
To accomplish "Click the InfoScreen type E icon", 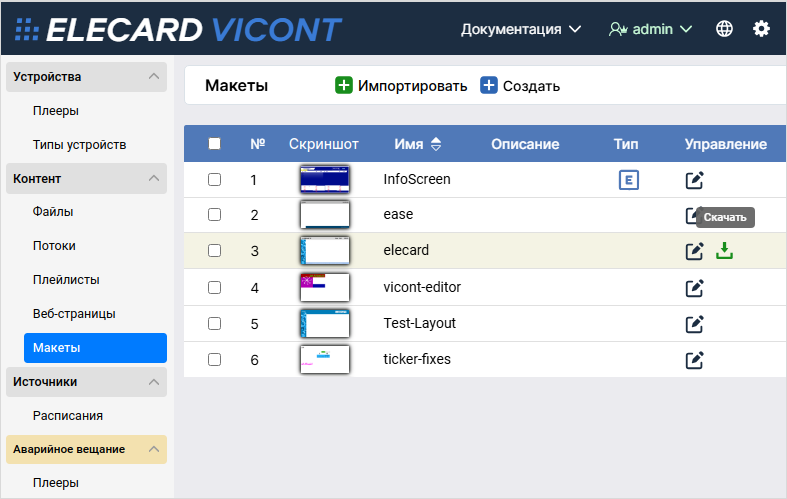I will [628, 180].
